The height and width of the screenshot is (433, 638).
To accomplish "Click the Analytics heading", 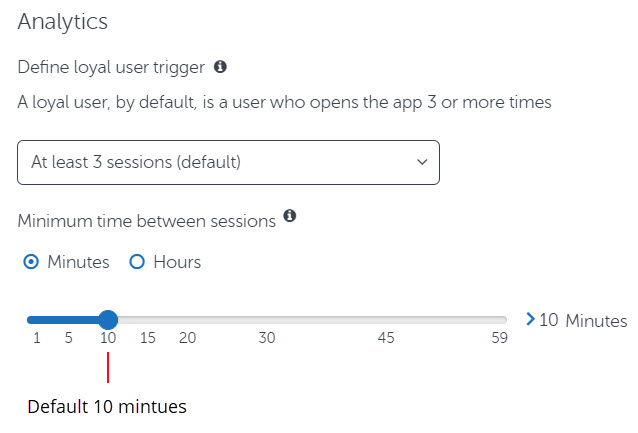I will (x=63, y=22).
